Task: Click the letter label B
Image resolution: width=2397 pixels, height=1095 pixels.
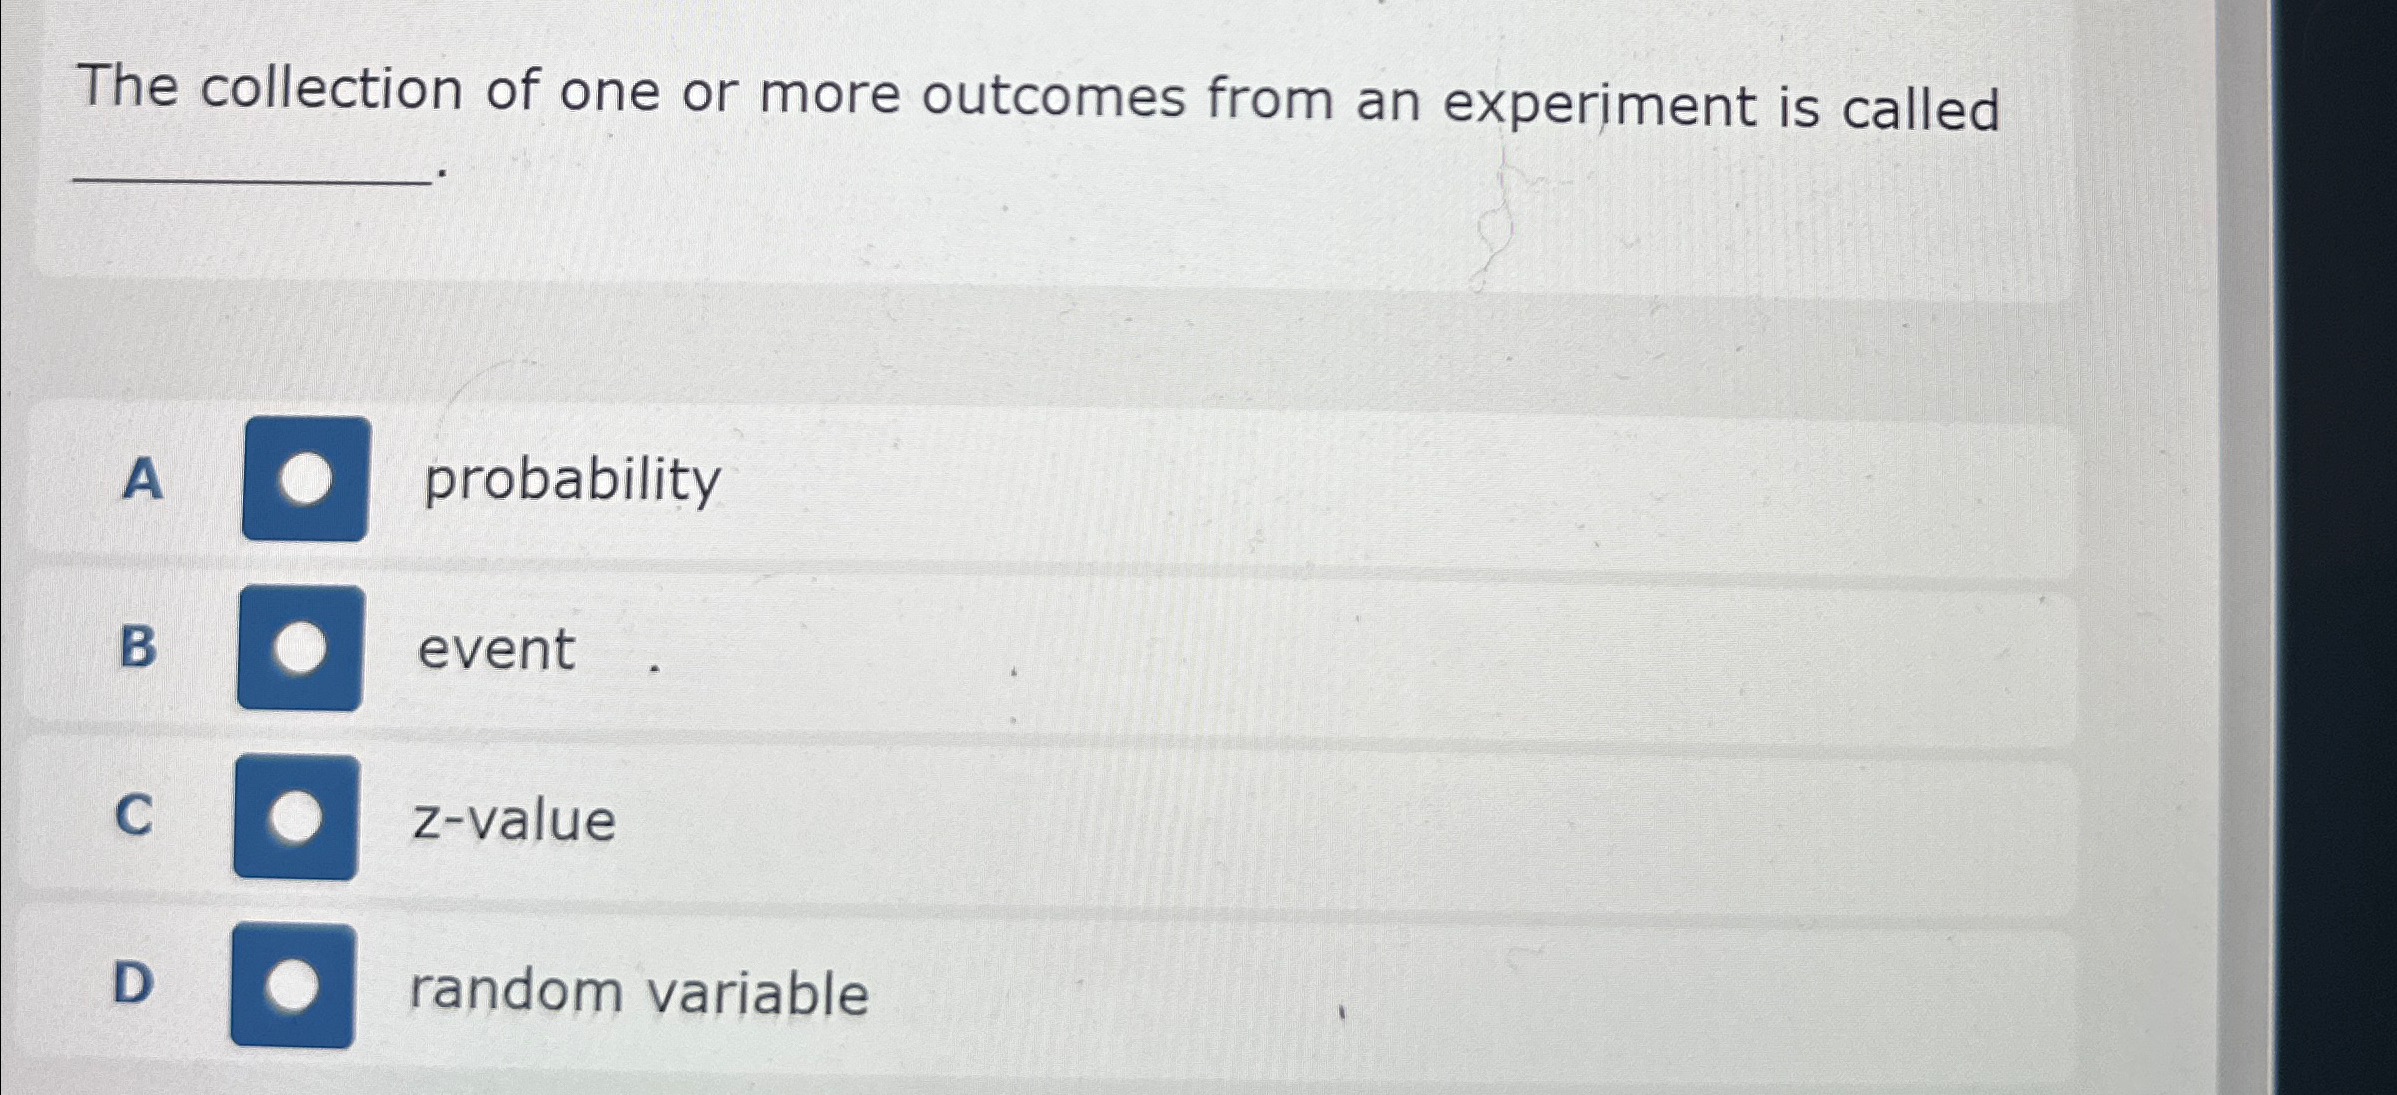Action: [137, 648]
